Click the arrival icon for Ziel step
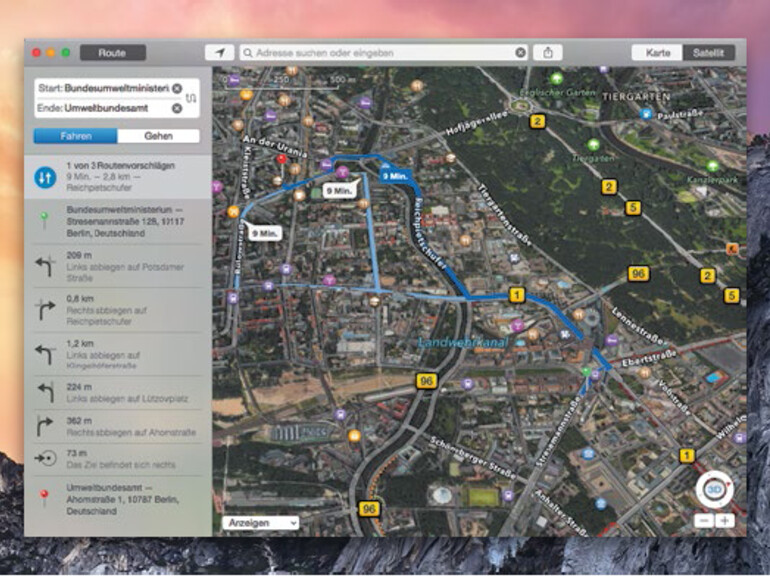Screen dimensions: 770x578 45,458
